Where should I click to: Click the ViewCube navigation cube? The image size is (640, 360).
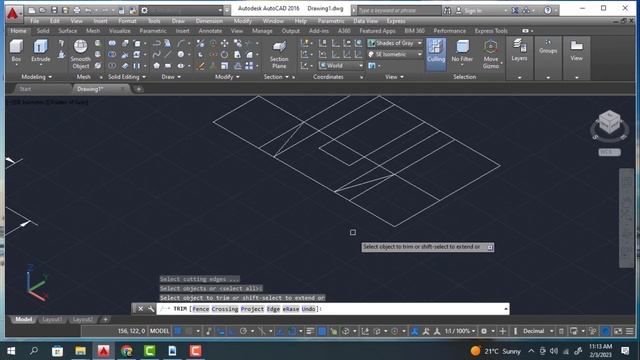(x=609, y=122)
